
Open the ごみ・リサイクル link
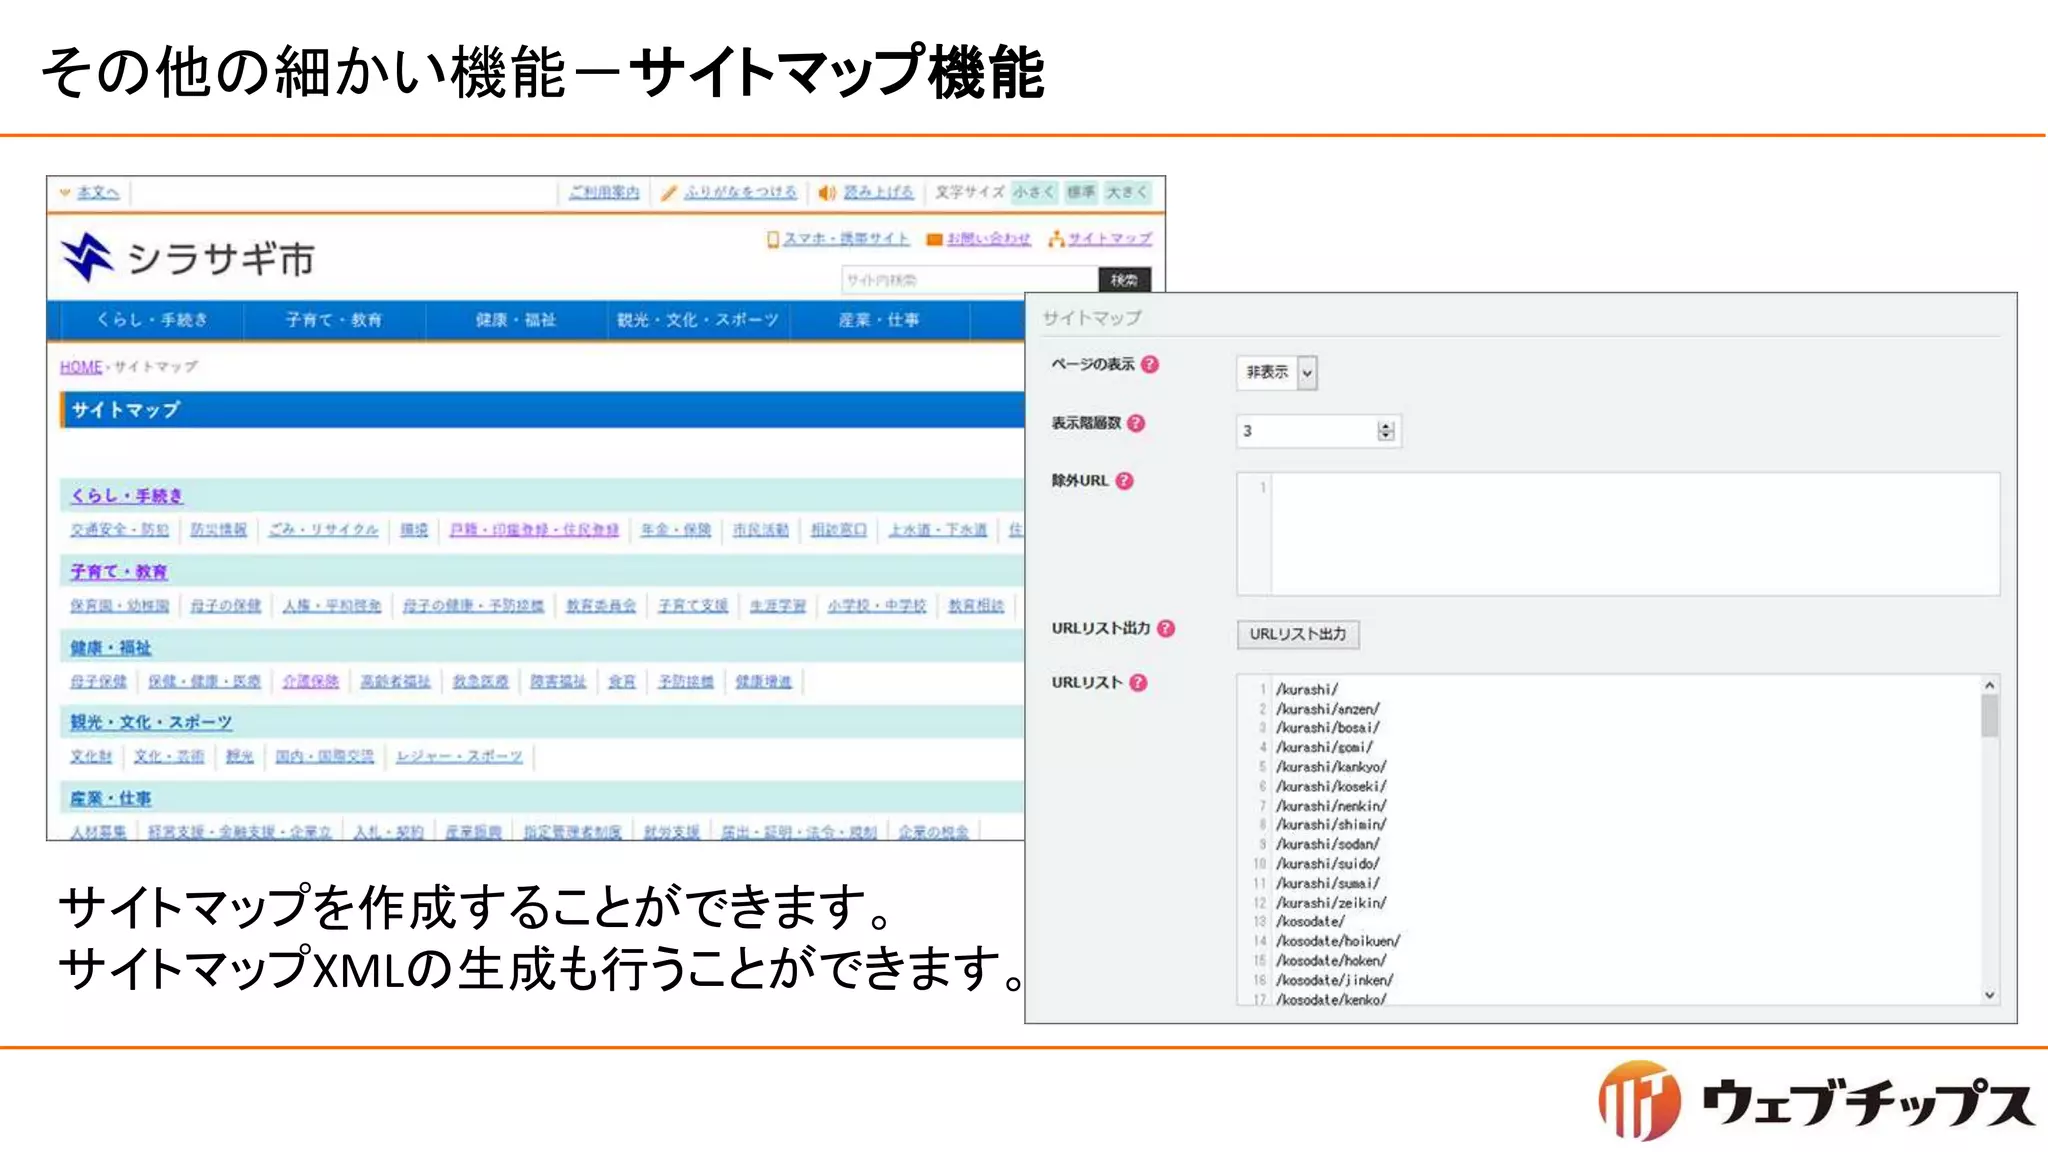[x=323, y=530]
